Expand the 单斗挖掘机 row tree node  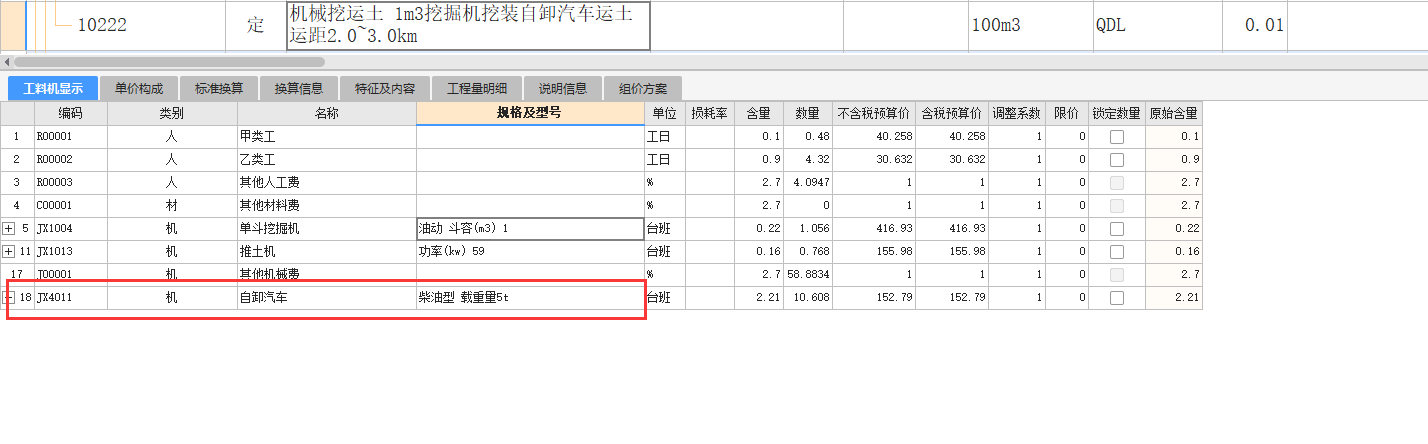(x=10, y=229)
